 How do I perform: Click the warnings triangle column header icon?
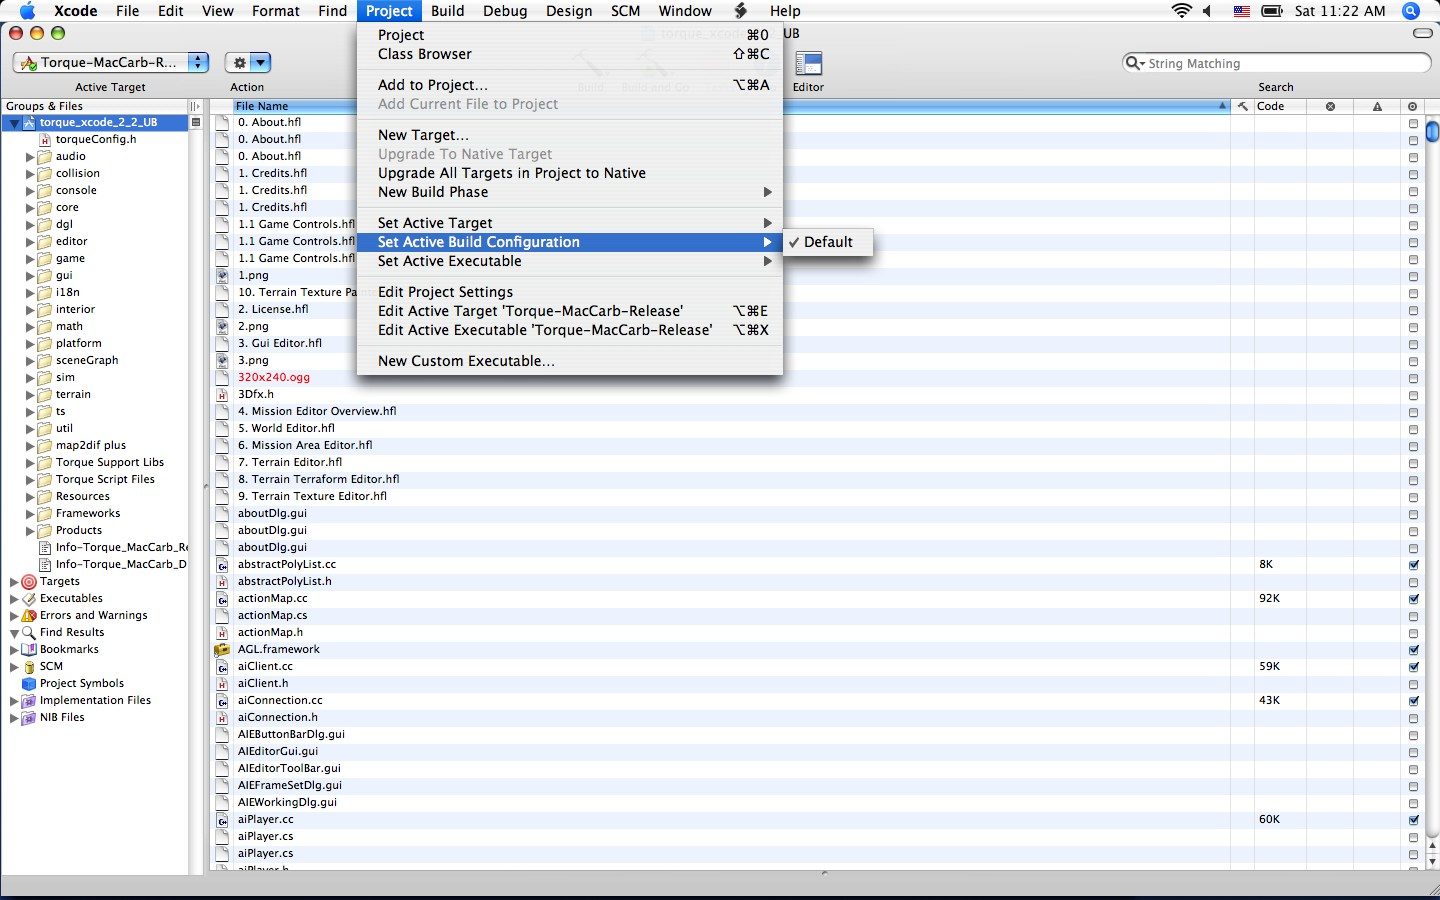click(1377, 106)
